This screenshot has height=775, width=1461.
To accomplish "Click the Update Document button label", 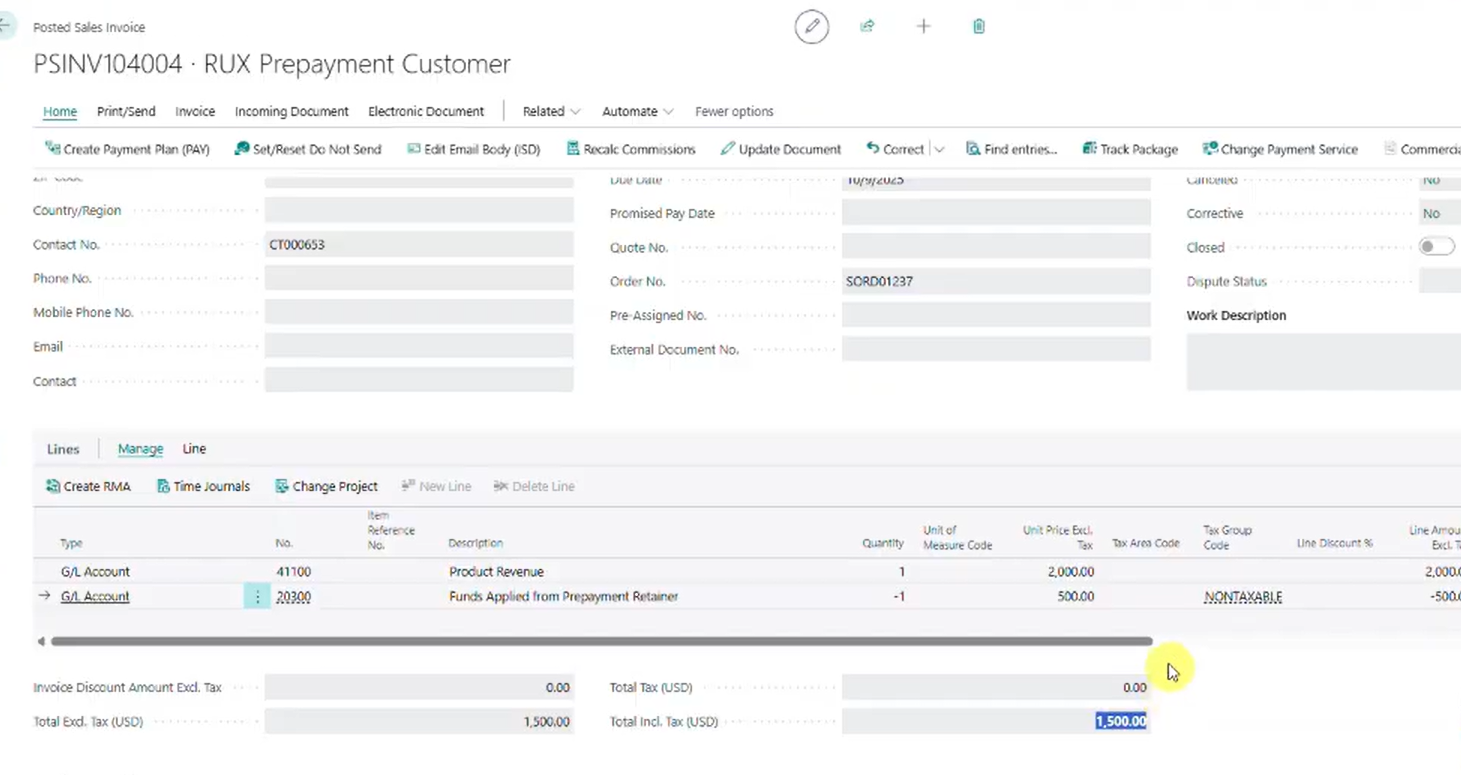I will (x=790, y=149).
